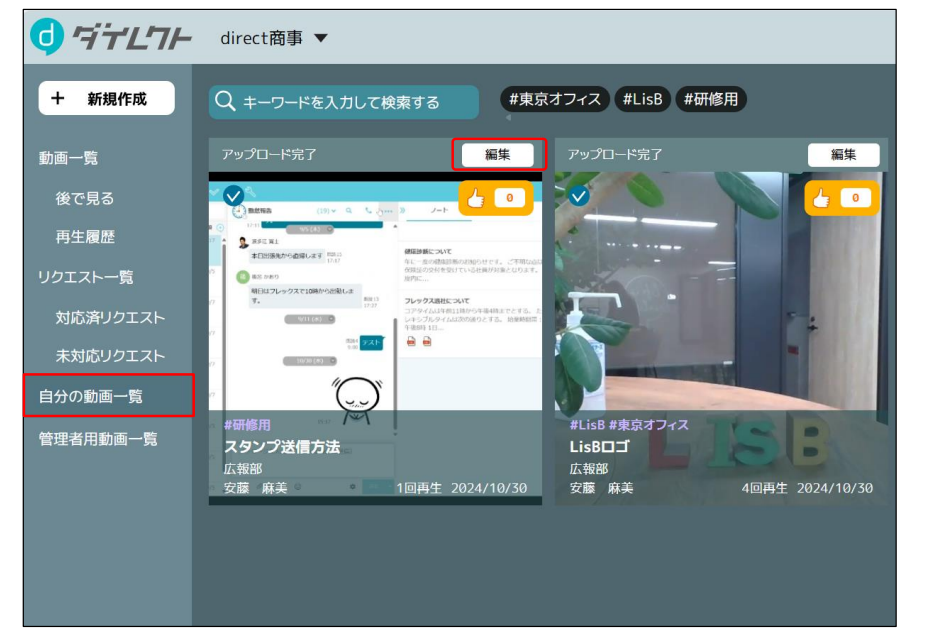
Task: Click 広報部 on LisBロゴ card
Action: point(588,469)
